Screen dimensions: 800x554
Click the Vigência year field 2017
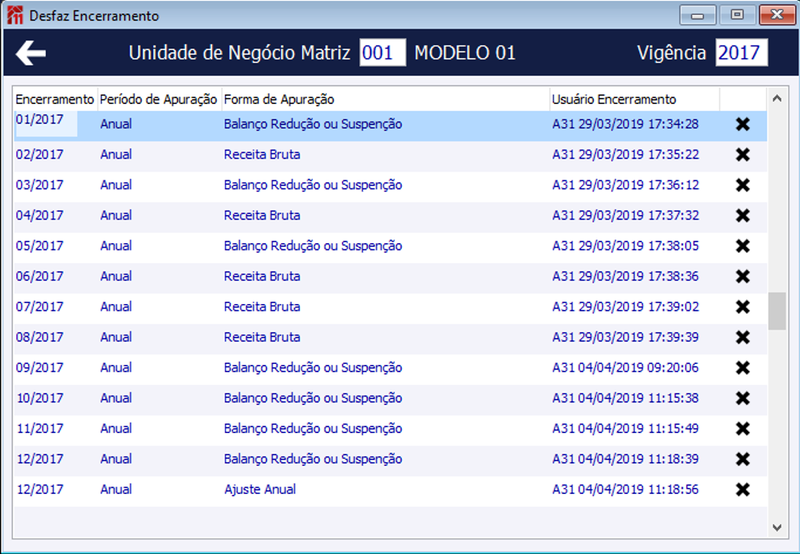click(741, 53)
